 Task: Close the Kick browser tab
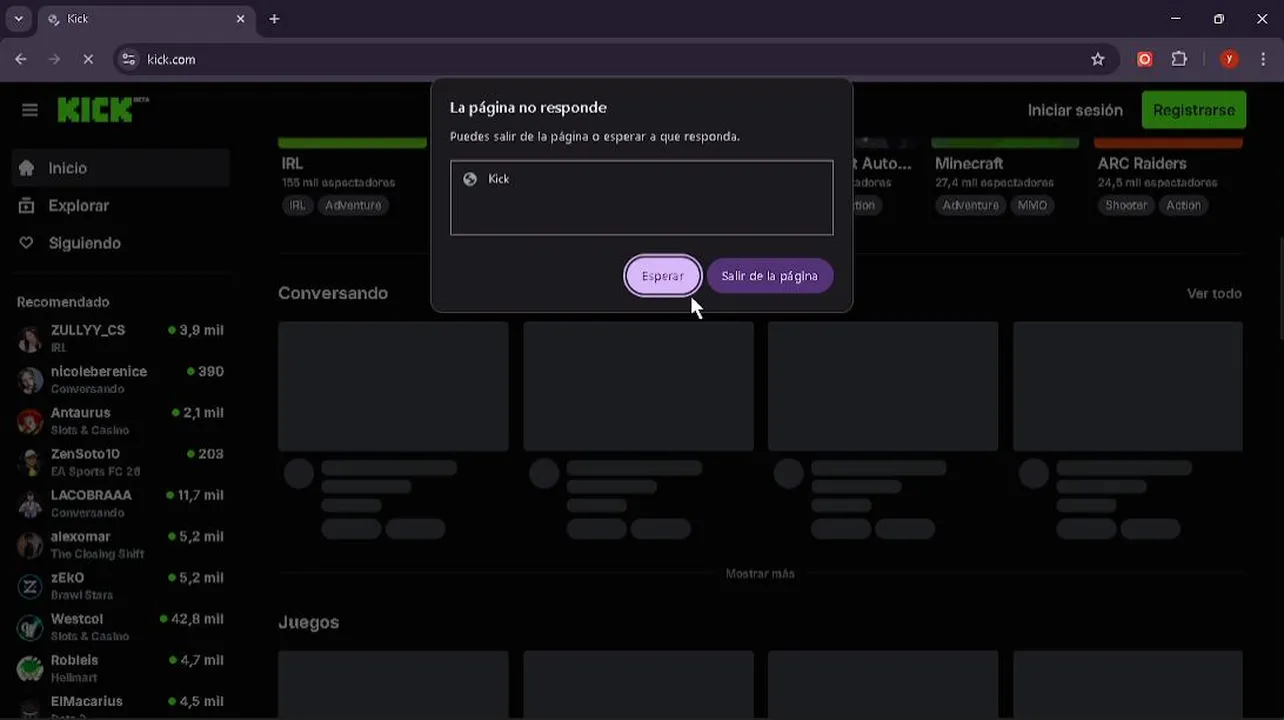(240, 19)
